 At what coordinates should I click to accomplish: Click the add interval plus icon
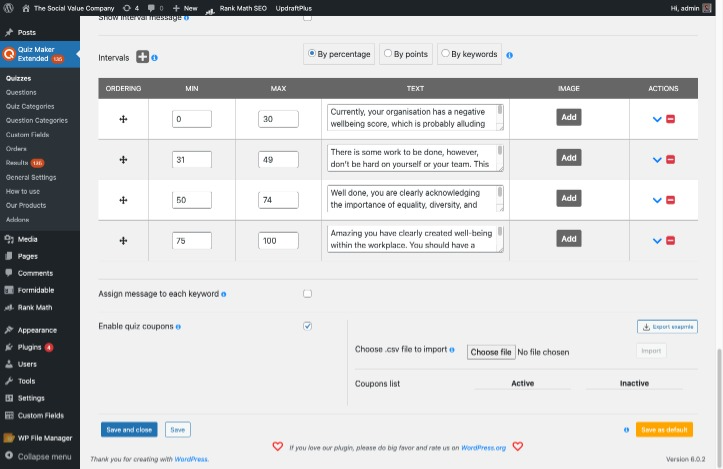[142, 57]
